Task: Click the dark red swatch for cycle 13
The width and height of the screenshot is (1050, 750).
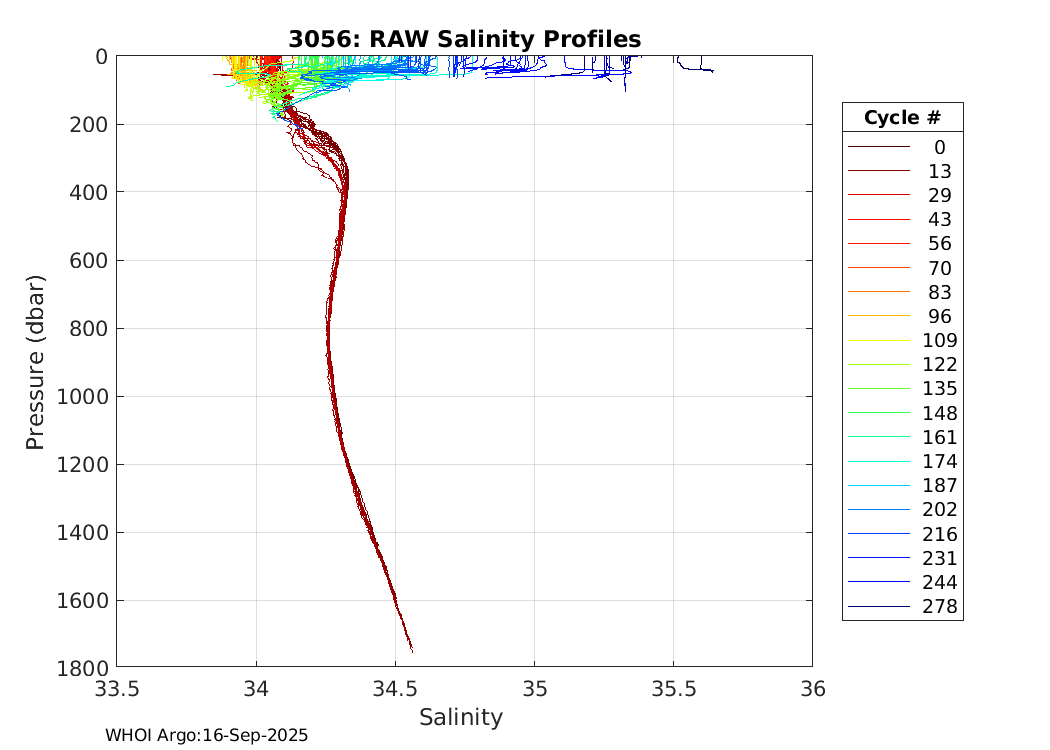Action: click(x=878, y=172)
